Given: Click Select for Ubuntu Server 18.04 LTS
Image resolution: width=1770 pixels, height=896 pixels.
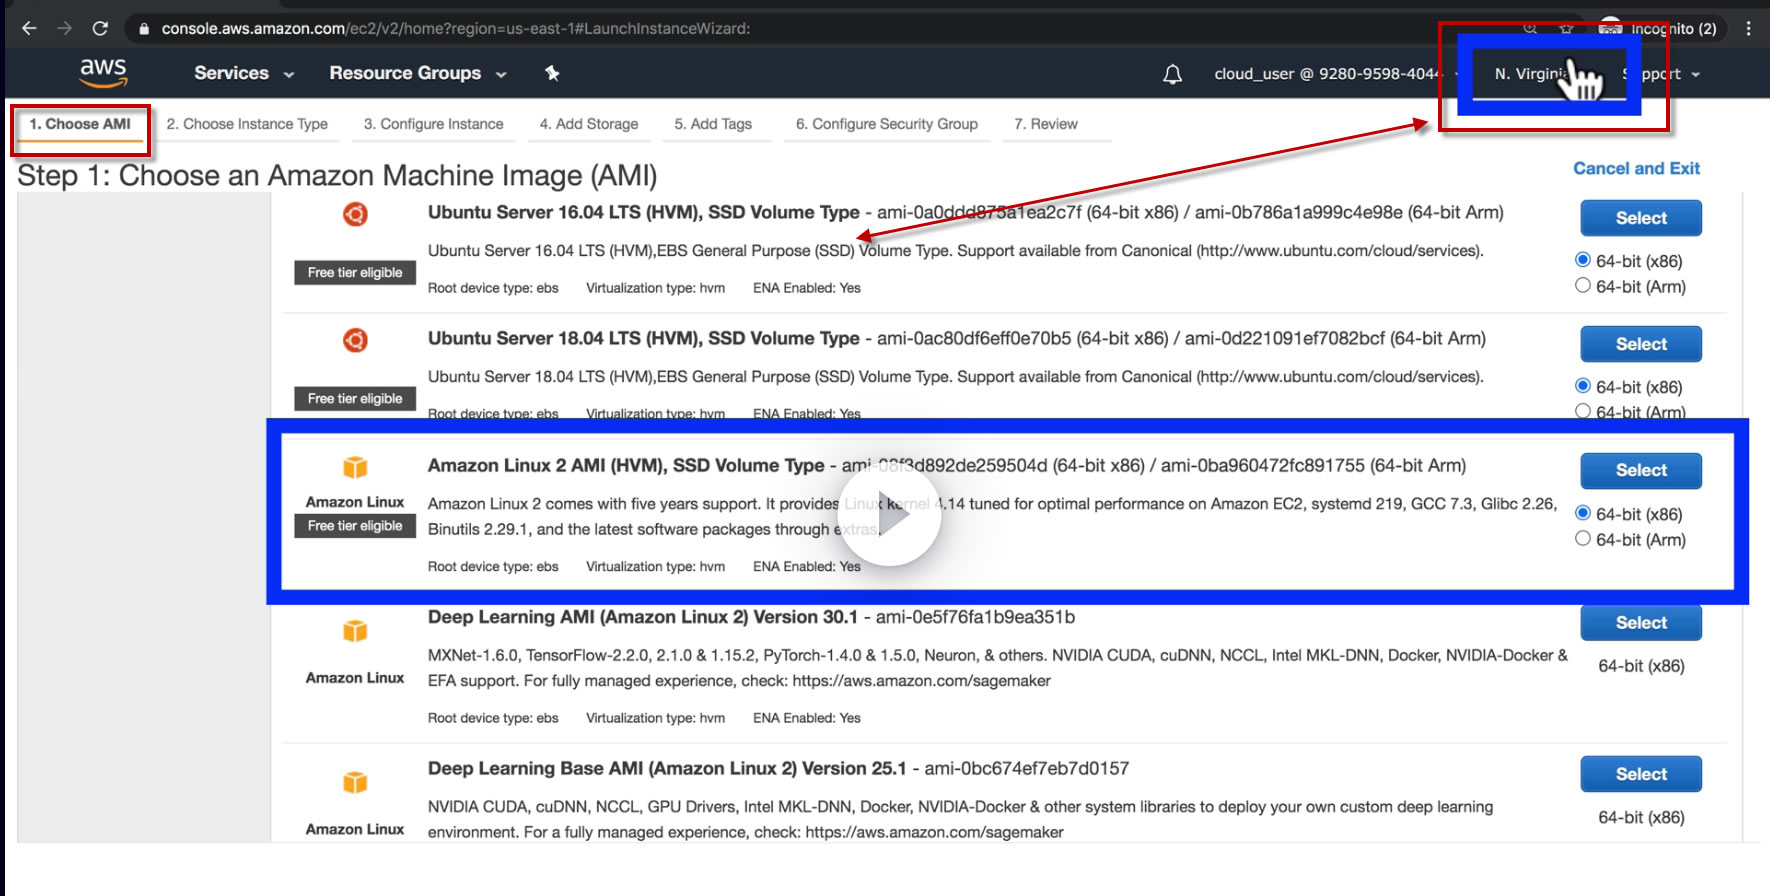Looking at the screenshot, I should point(1641,344).
